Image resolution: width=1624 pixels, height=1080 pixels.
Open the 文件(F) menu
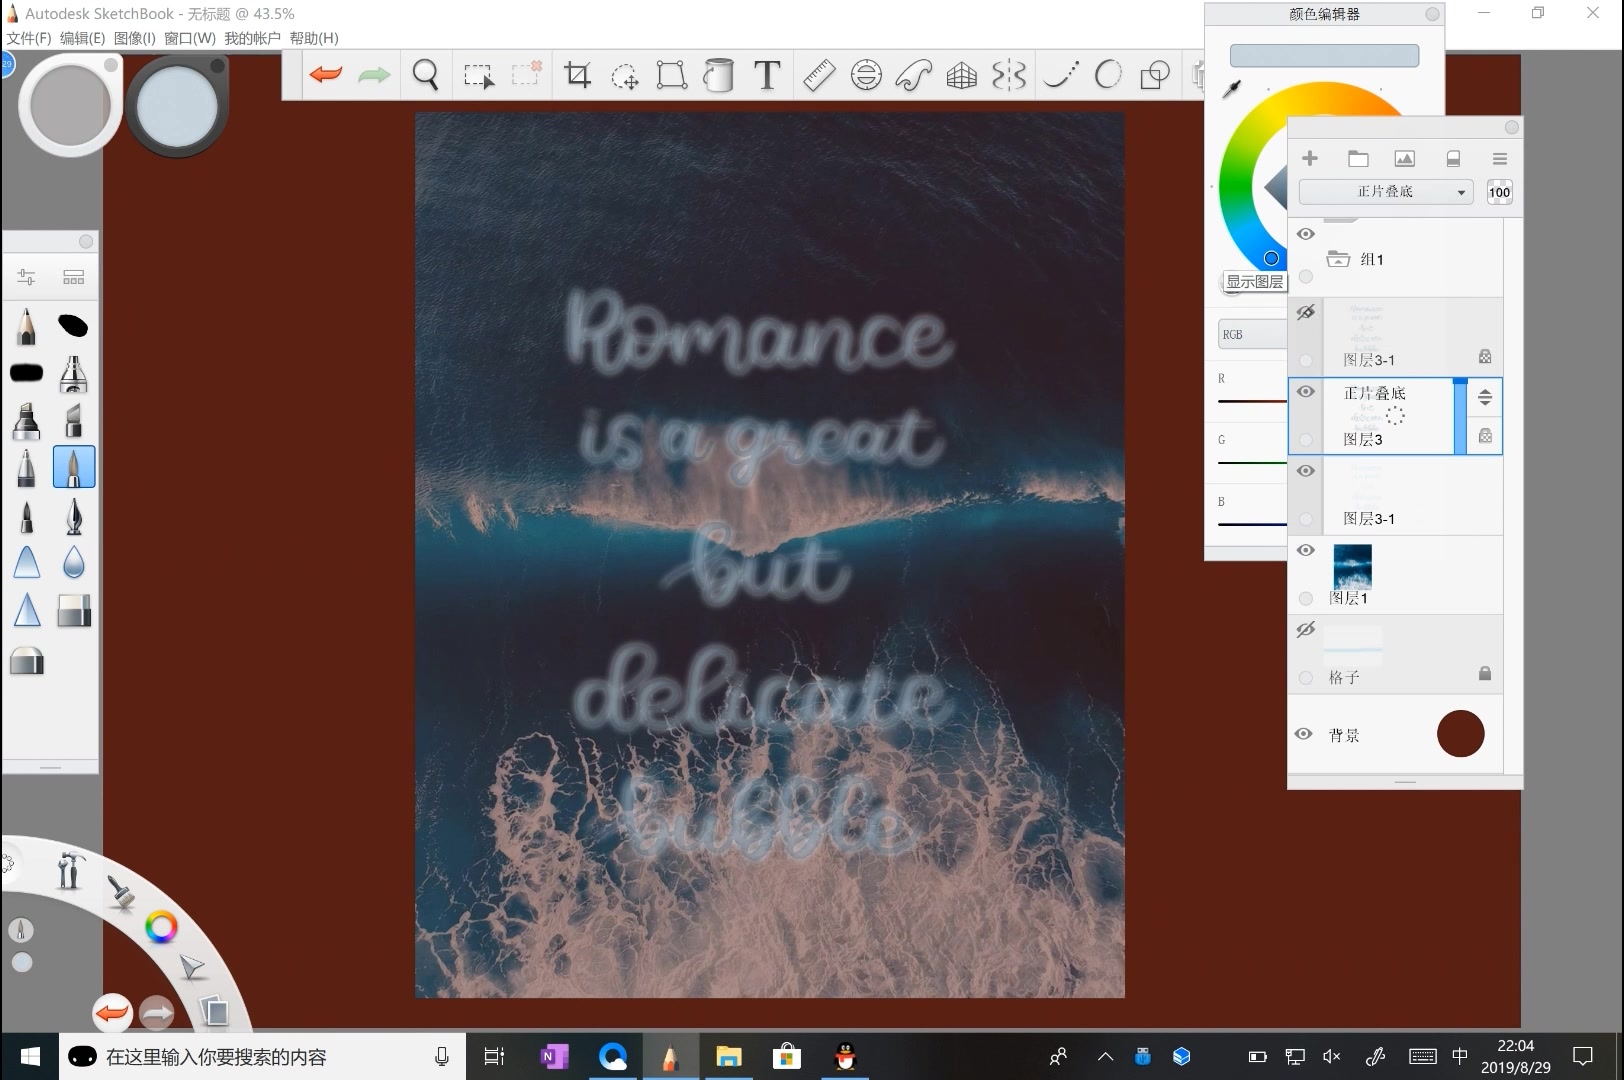(29, 38)
